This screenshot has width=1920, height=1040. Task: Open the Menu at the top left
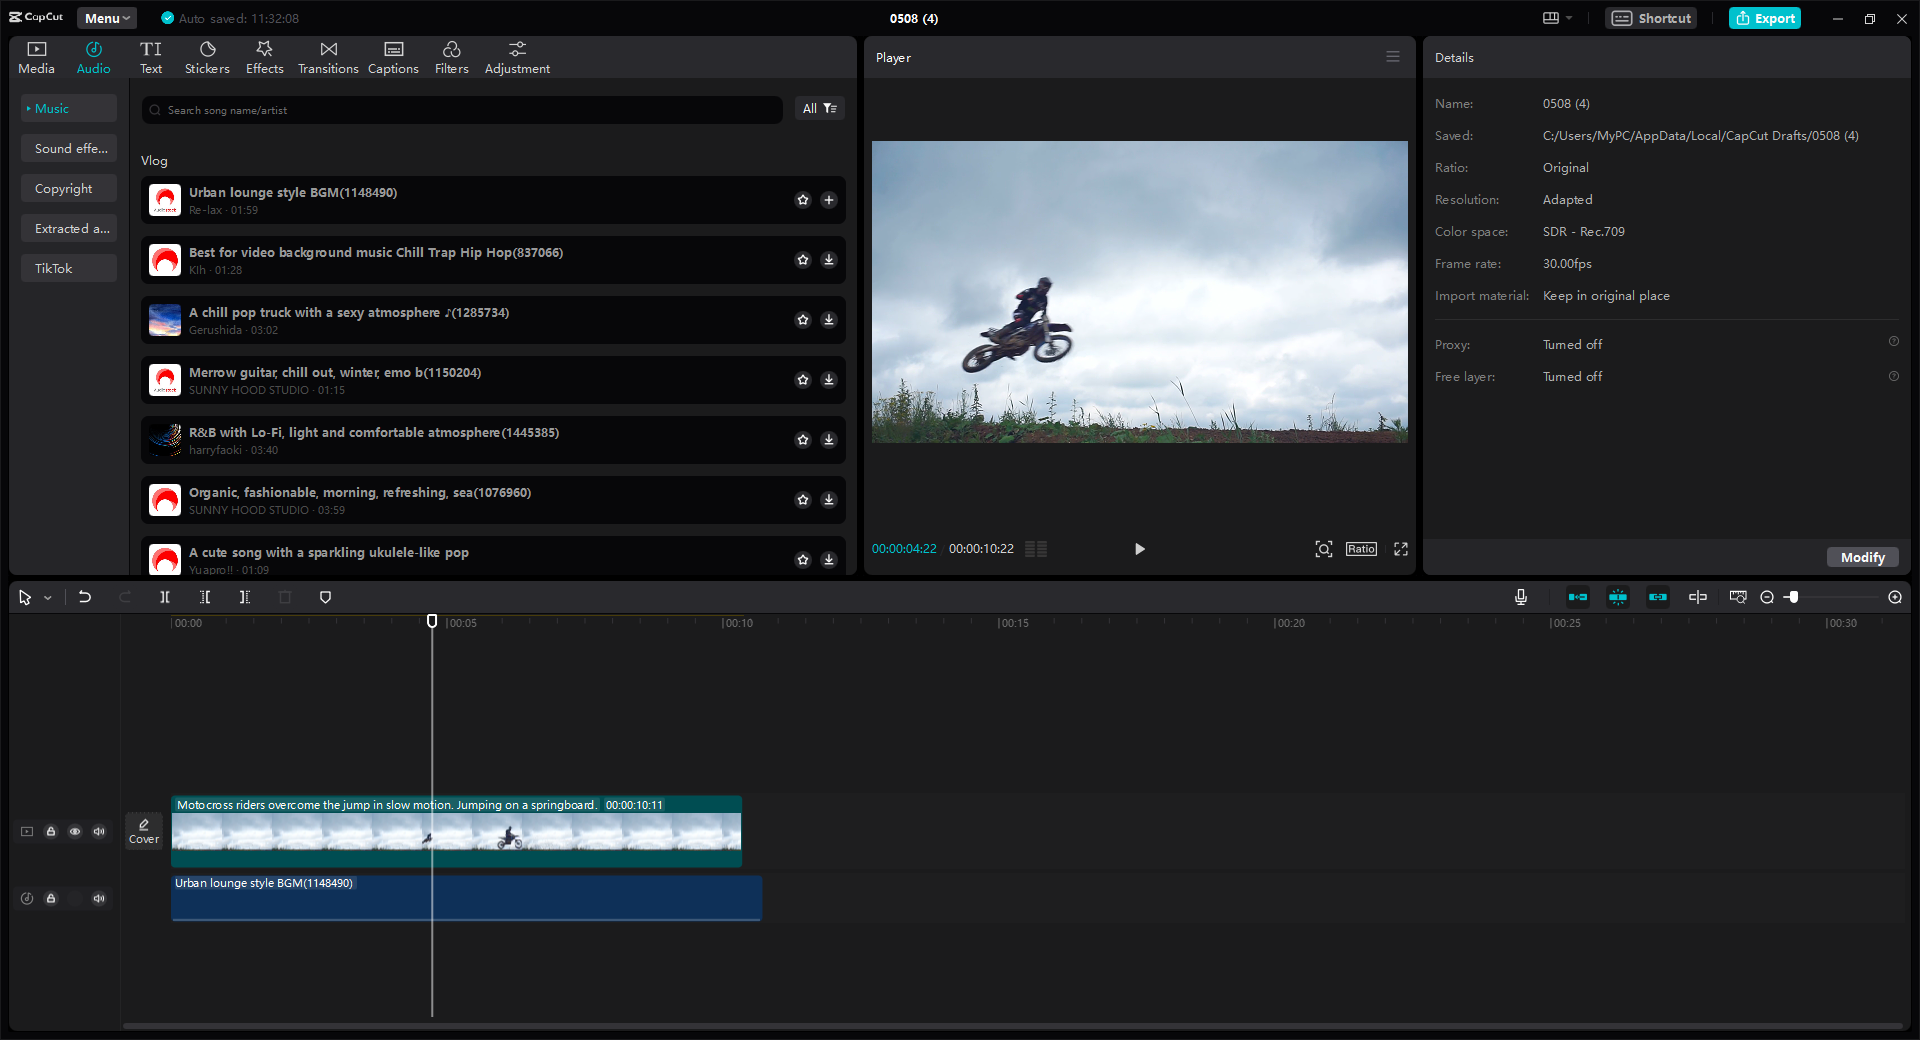click(105, 17)
